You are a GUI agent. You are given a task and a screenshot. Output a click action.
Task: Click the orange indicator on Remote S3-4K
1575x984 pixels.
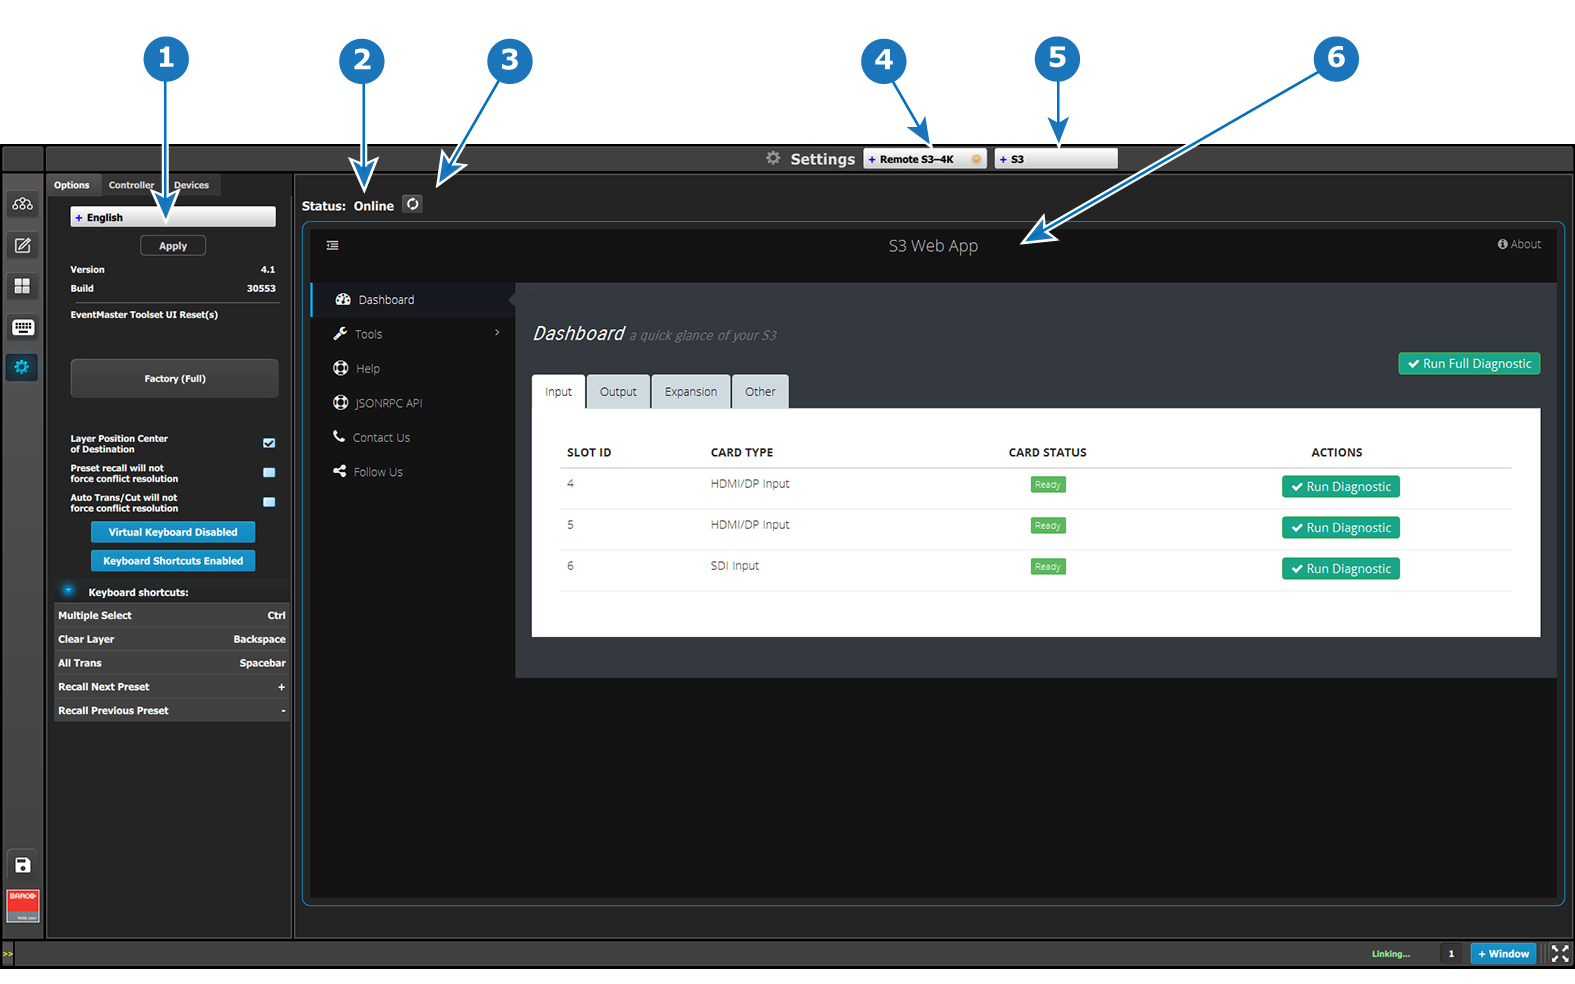coord(976,159)
